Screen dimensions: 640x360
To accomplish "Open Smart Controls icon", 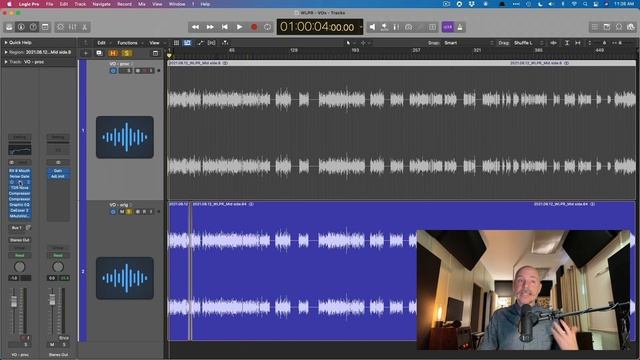I will (x=60, y=27).
